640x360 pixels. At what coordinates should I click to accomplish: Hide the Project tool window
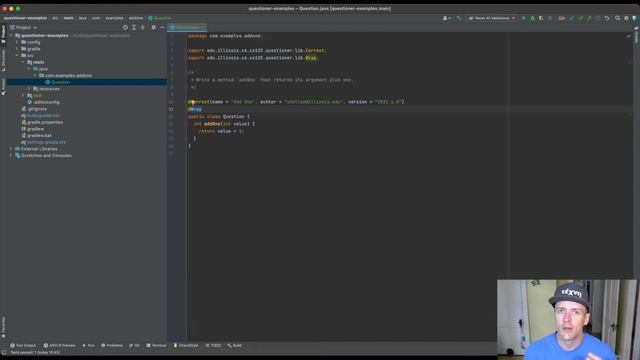click(x=162, y=27)
